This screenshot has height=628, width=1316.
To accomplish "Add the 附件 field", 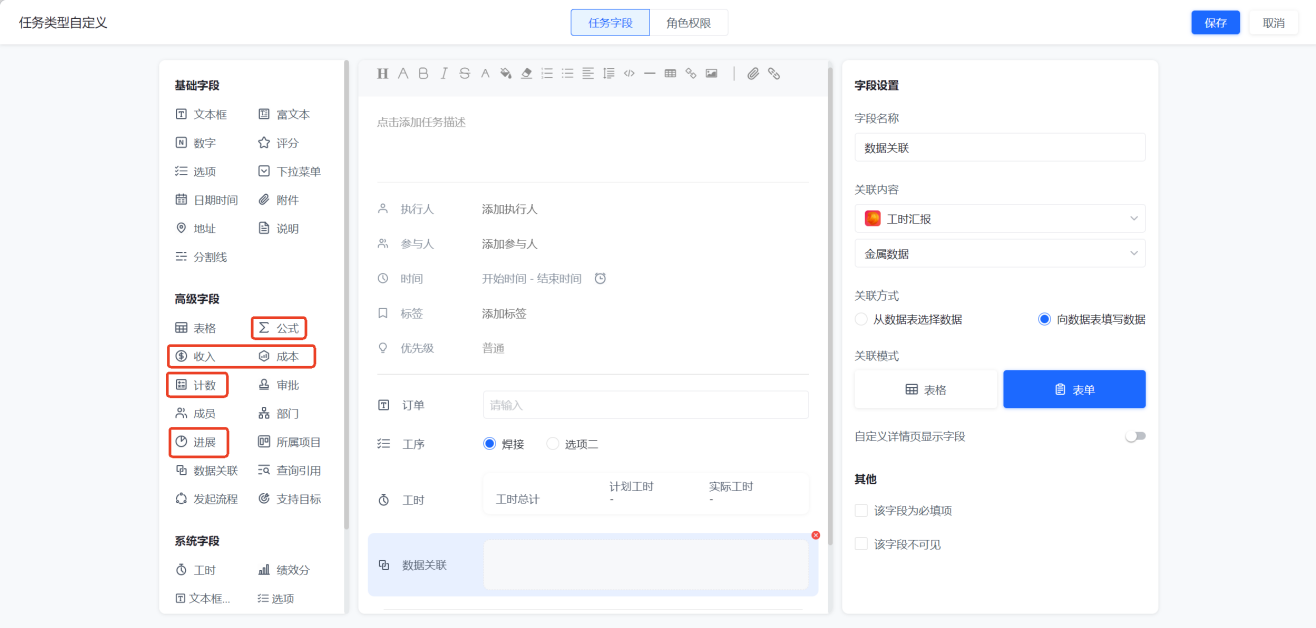I will click(278, 200).
